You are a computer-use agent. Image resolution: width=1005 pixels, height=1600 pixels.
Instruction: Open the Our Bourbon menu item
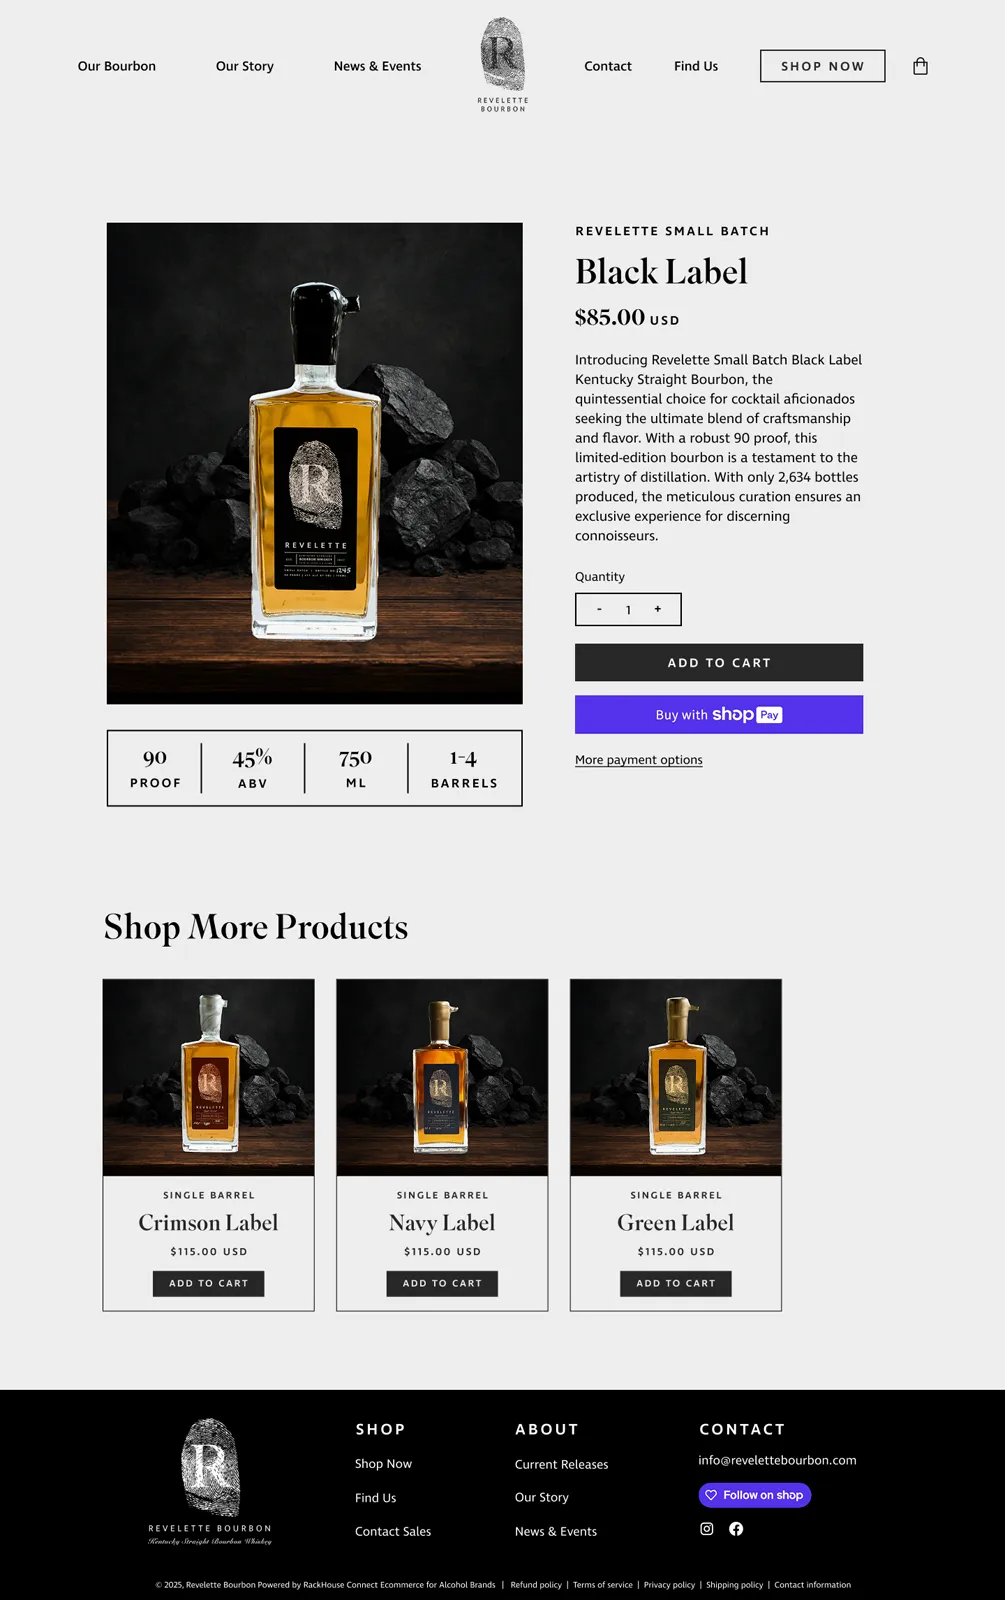click(117, 66)
